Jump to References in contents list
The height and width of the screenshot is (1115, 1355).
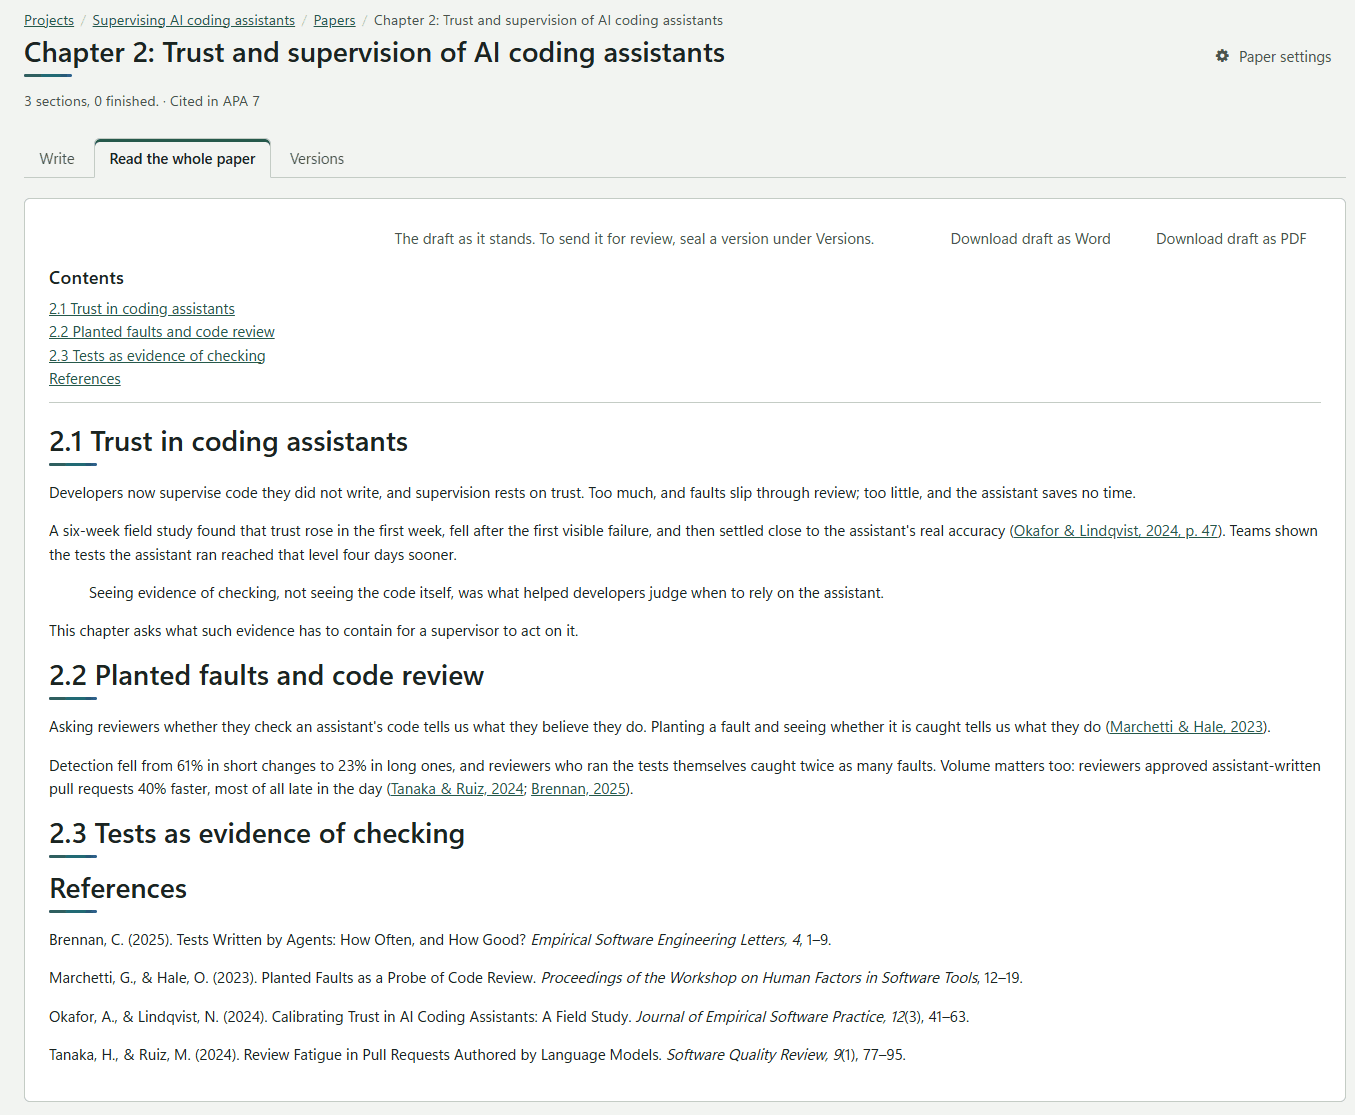(x=85, y=379)
